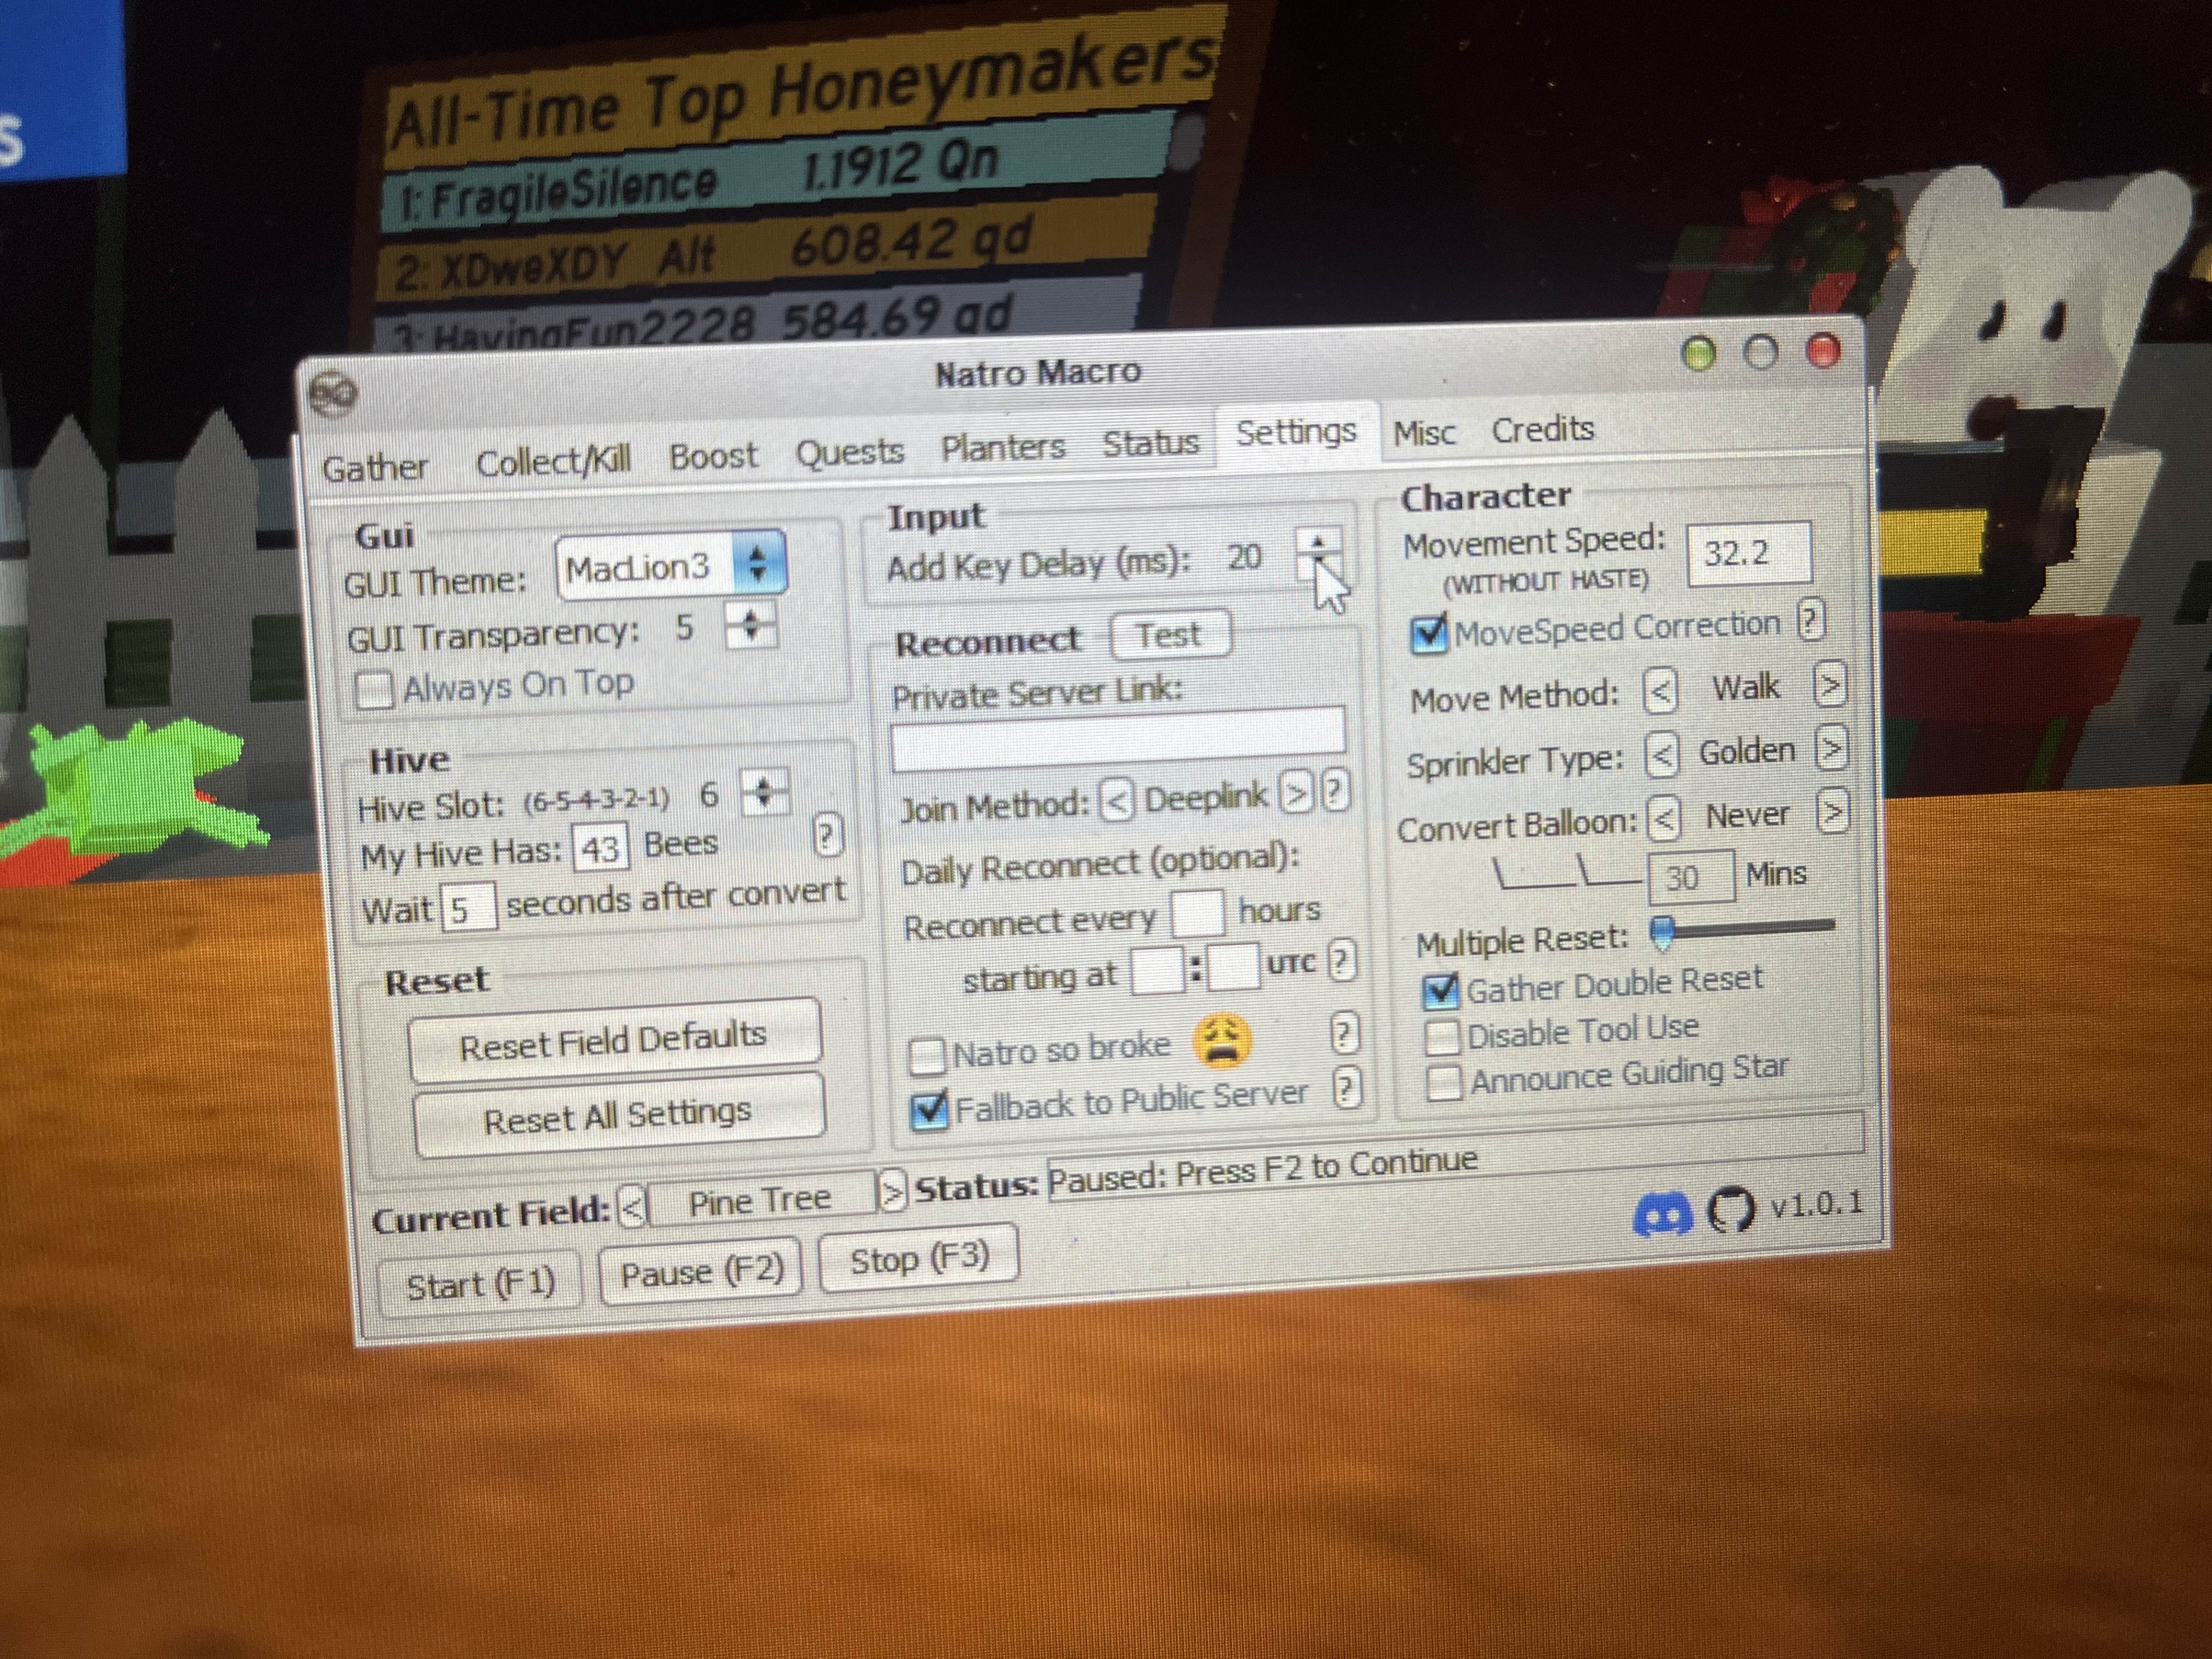Click the Multiple Reset slider handle
This screenshot has height=1659, width=2212.
(1662, 931)
